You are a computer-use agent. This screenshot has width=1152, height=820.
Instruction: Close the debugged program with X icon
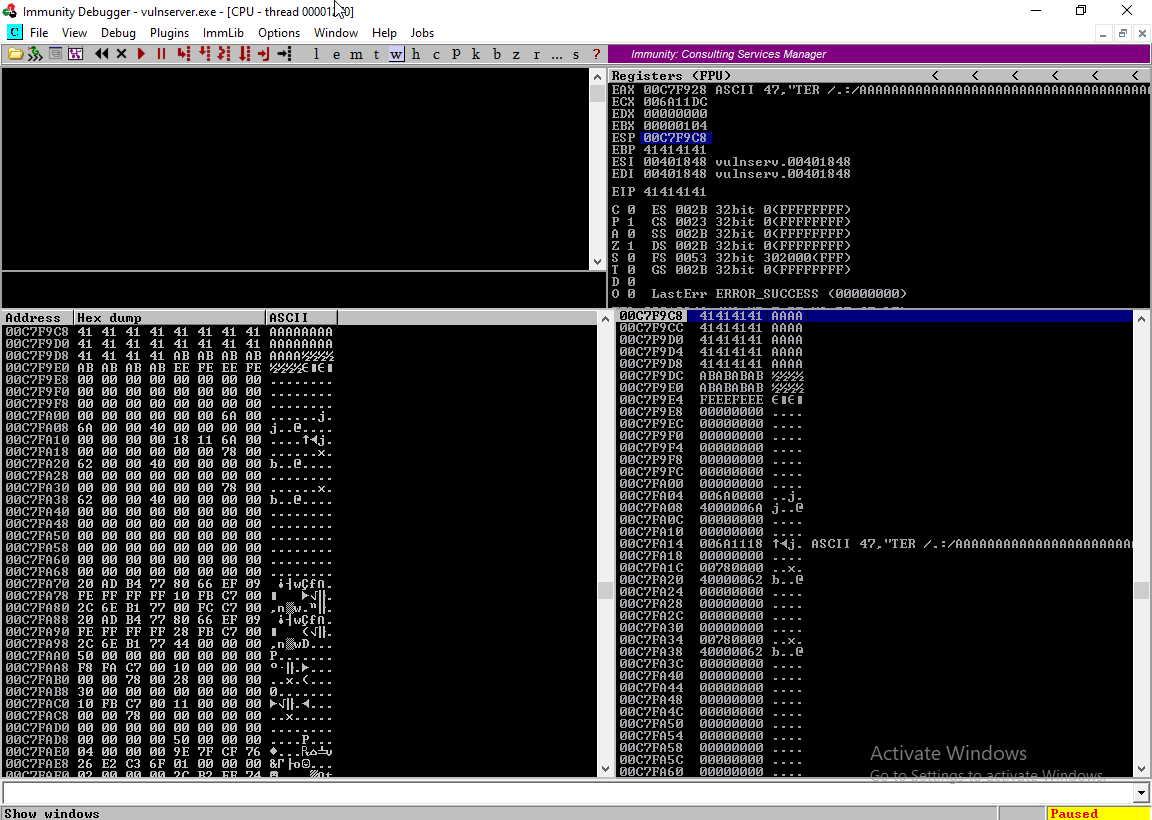121,54
